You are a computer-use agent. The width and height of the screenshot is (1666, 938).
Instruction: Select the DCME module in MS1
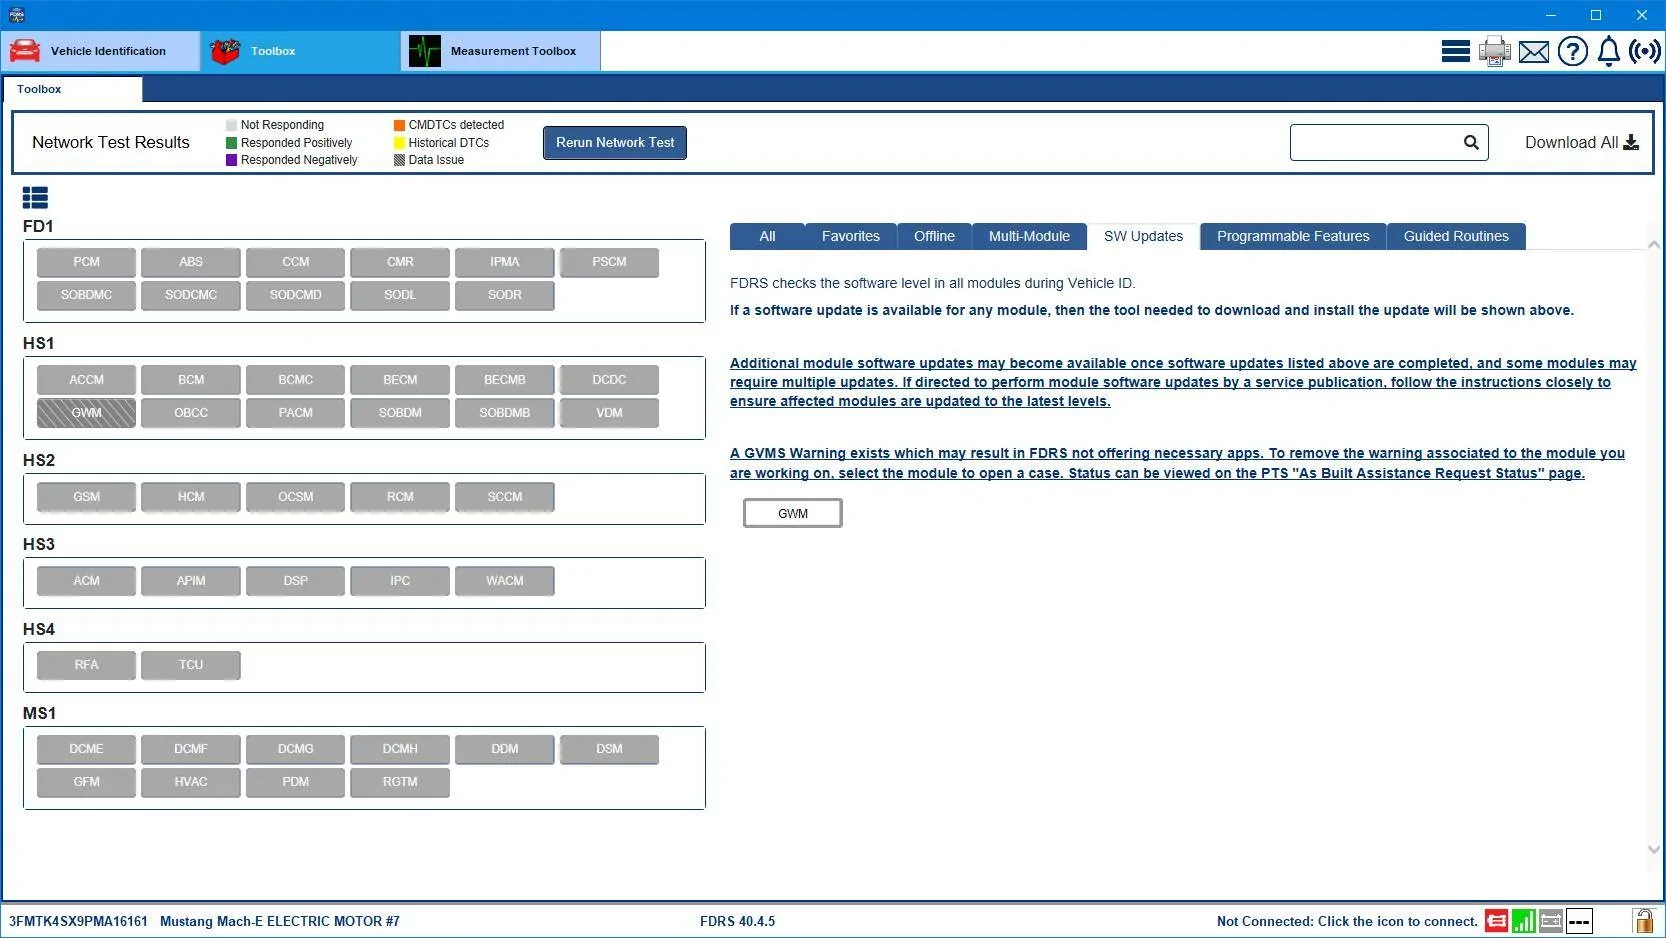[86, 749]
